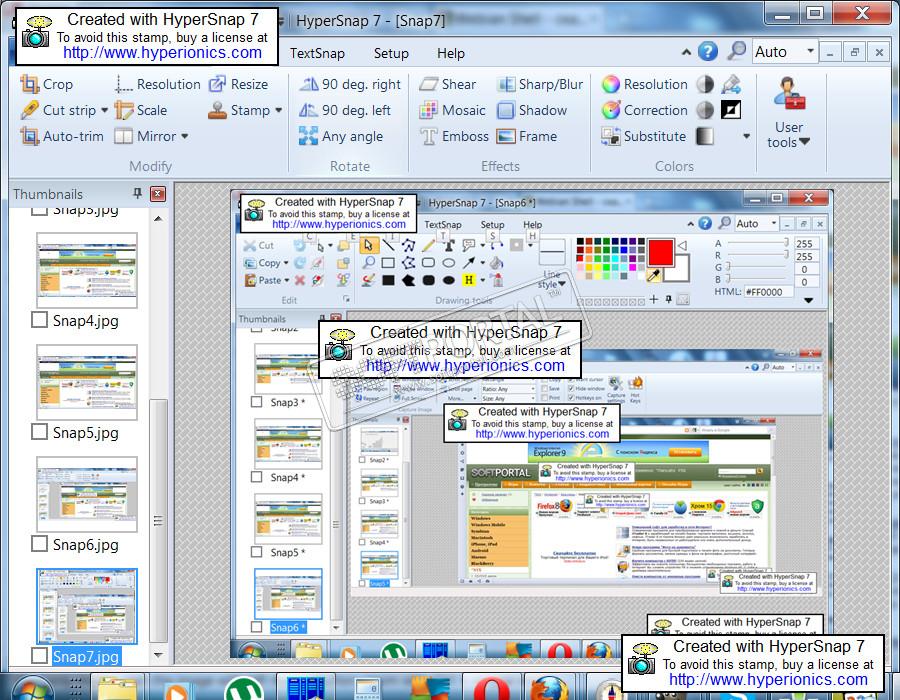The height and width of the screenshot is (700, 900).
Task: Open uTorrent from the taskbar
Action: pos(245,688)
